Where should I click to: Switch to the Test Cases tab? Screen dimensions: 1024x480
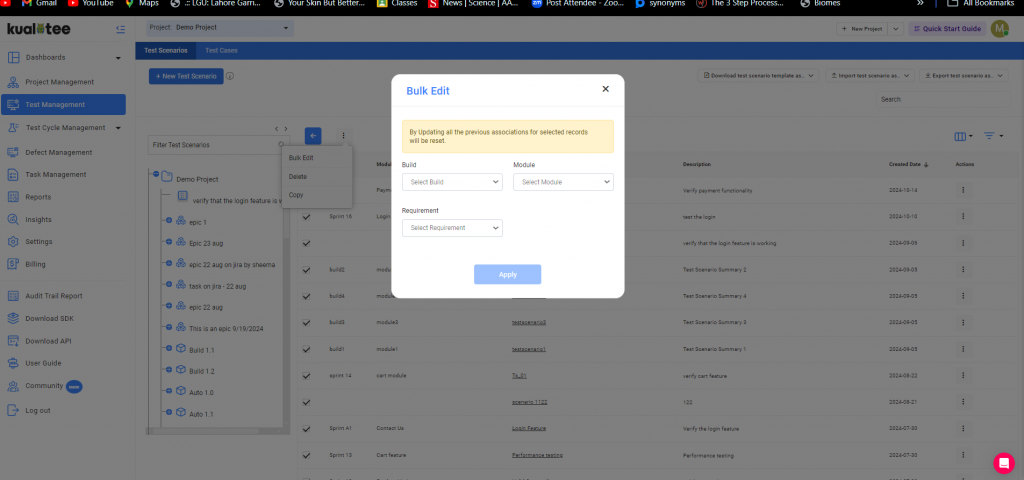pyautogui.click(x=221, y=50)
